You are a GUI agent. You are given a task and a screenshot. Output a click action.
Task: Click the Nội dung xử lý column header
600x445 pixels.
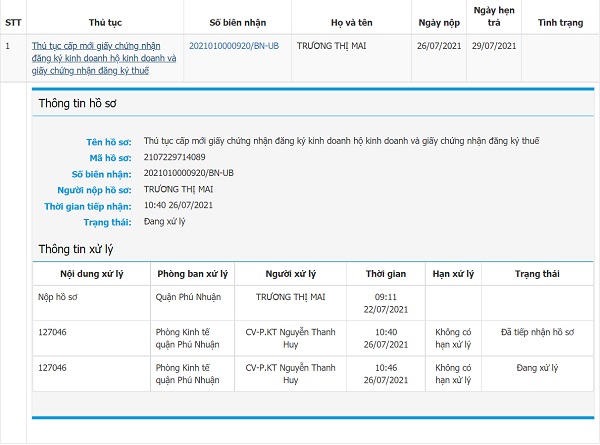click(x=90, y=274)
